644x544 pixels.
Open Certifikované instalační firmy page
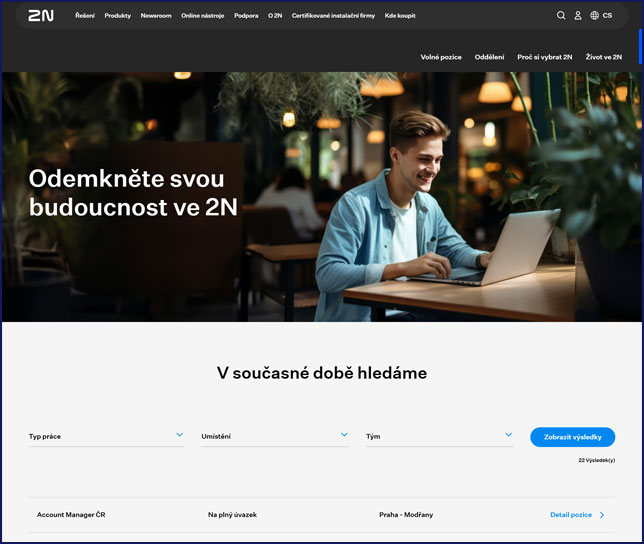[x=333, y=16]
